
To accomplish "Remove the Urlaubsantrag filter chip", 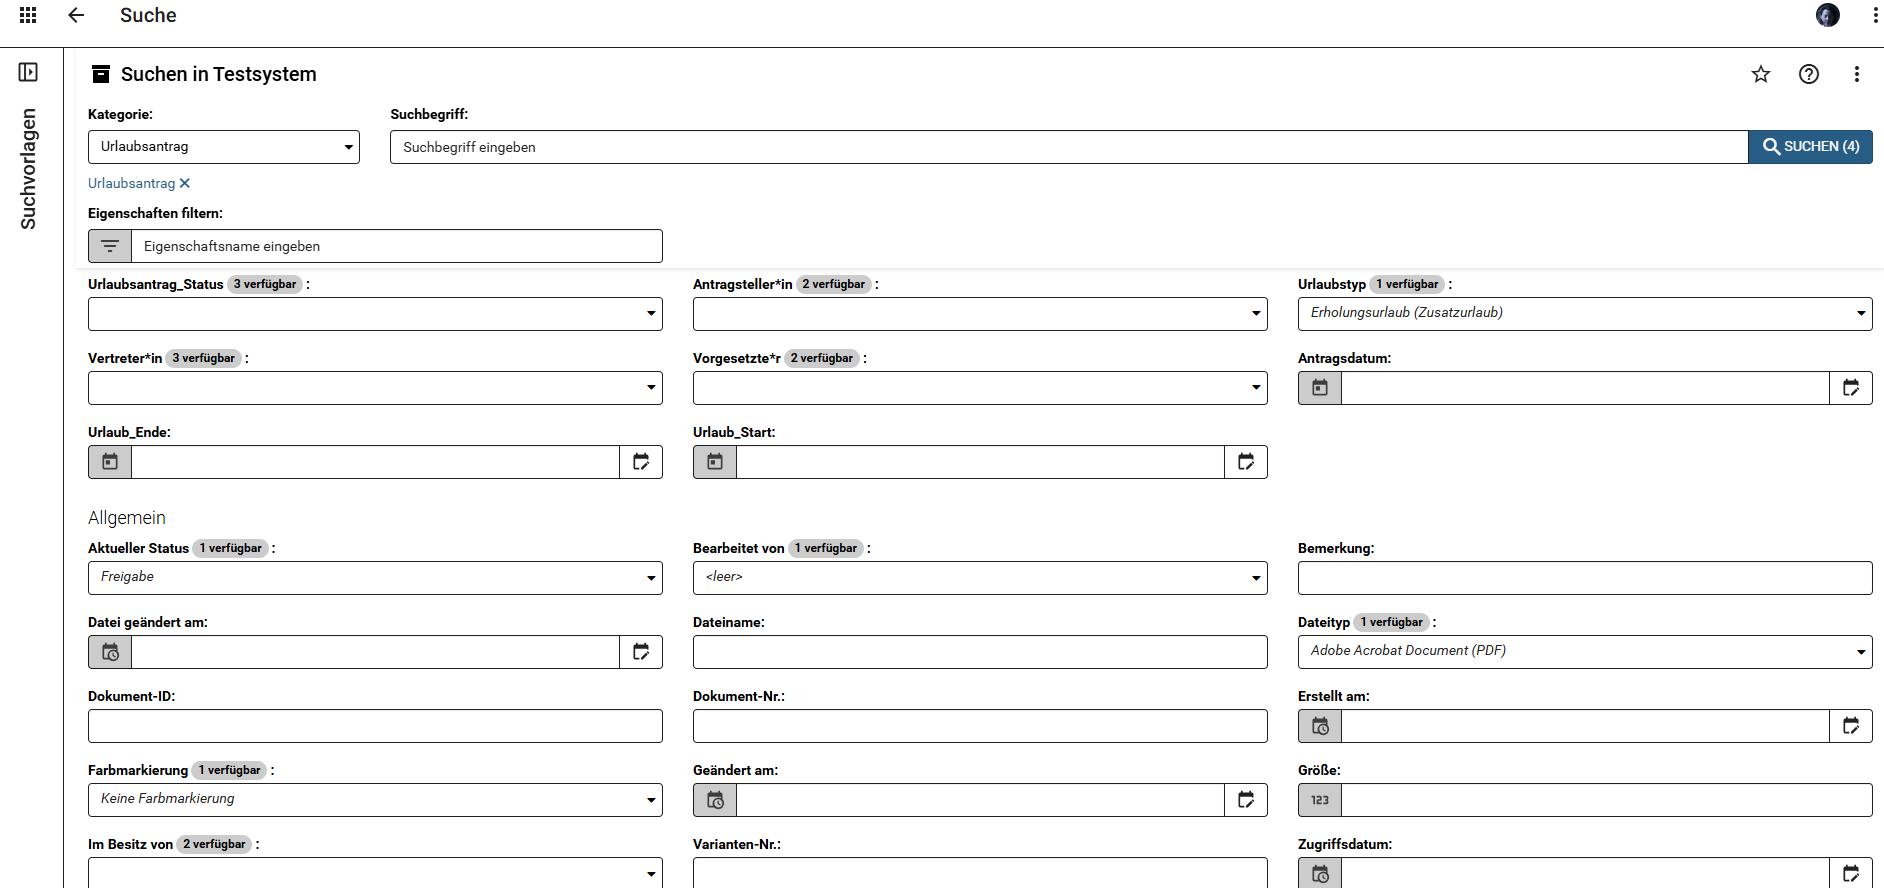I will (185, 183).
